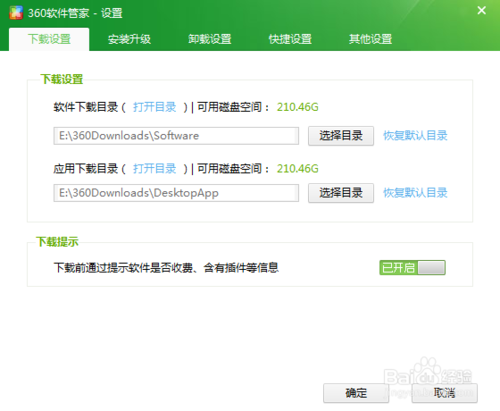Click the E:\360Downloads\DesktopApp path field
Image resolution: width=500 pixels, height=411 pixels.
point(176,193)
